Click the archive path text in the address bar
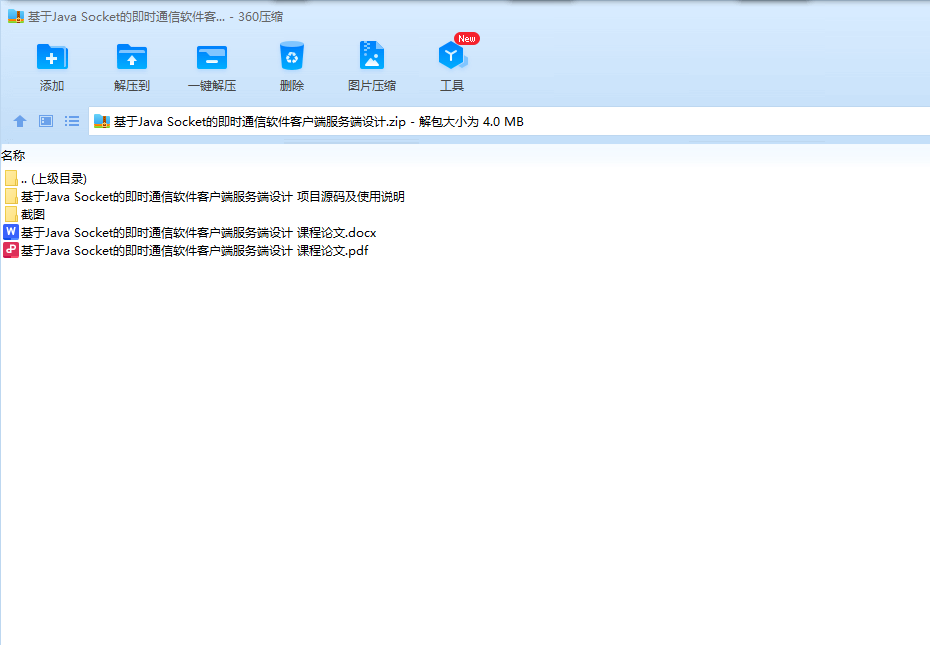This screenshot has height=645, width=930. (x=319, y=122)
